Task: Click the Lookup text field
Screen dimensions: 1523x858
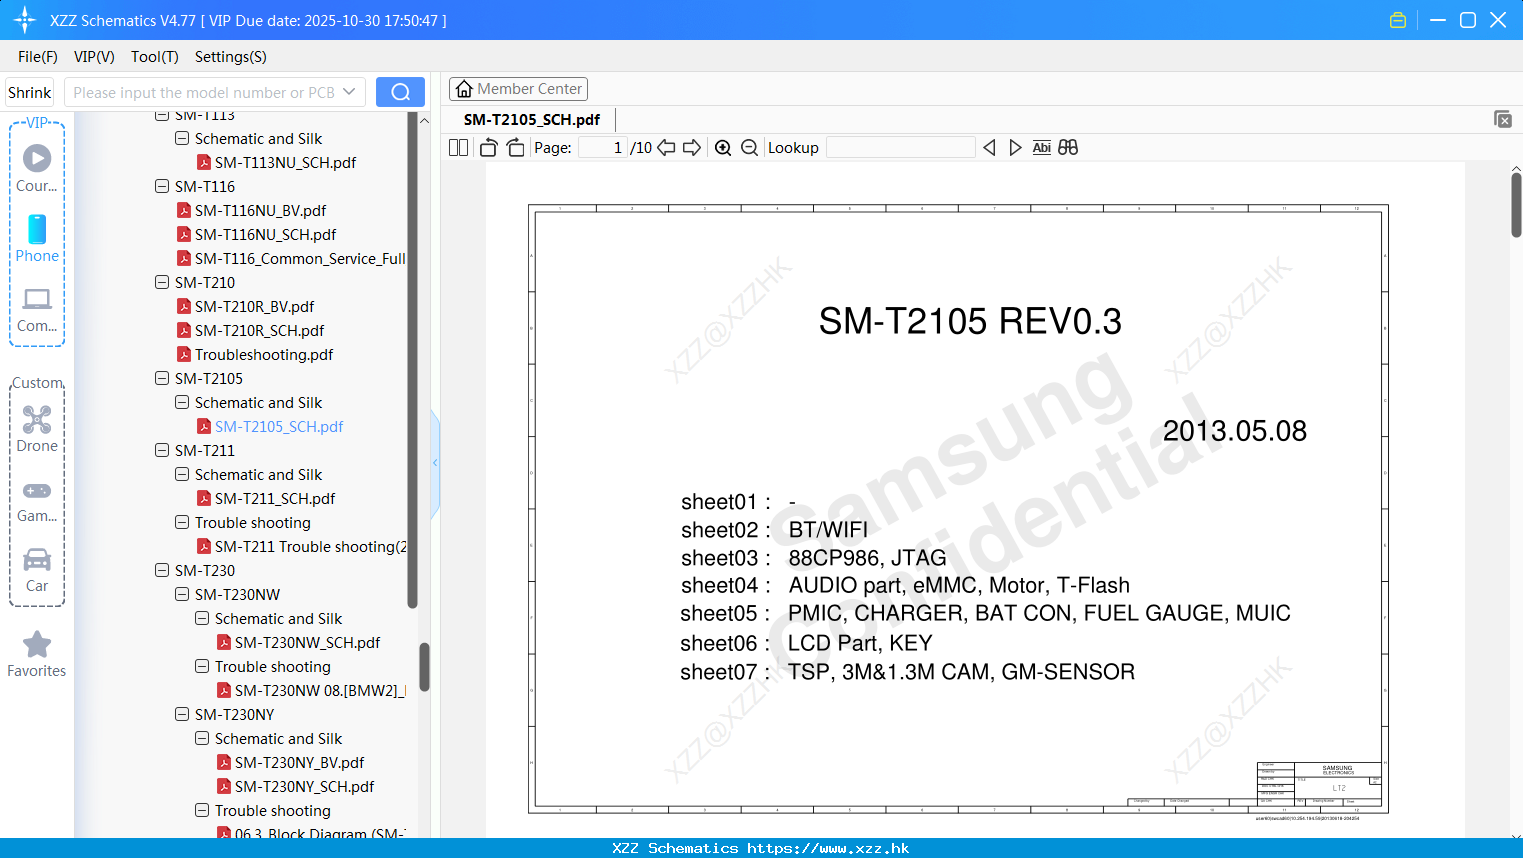Action: (901, 148)
